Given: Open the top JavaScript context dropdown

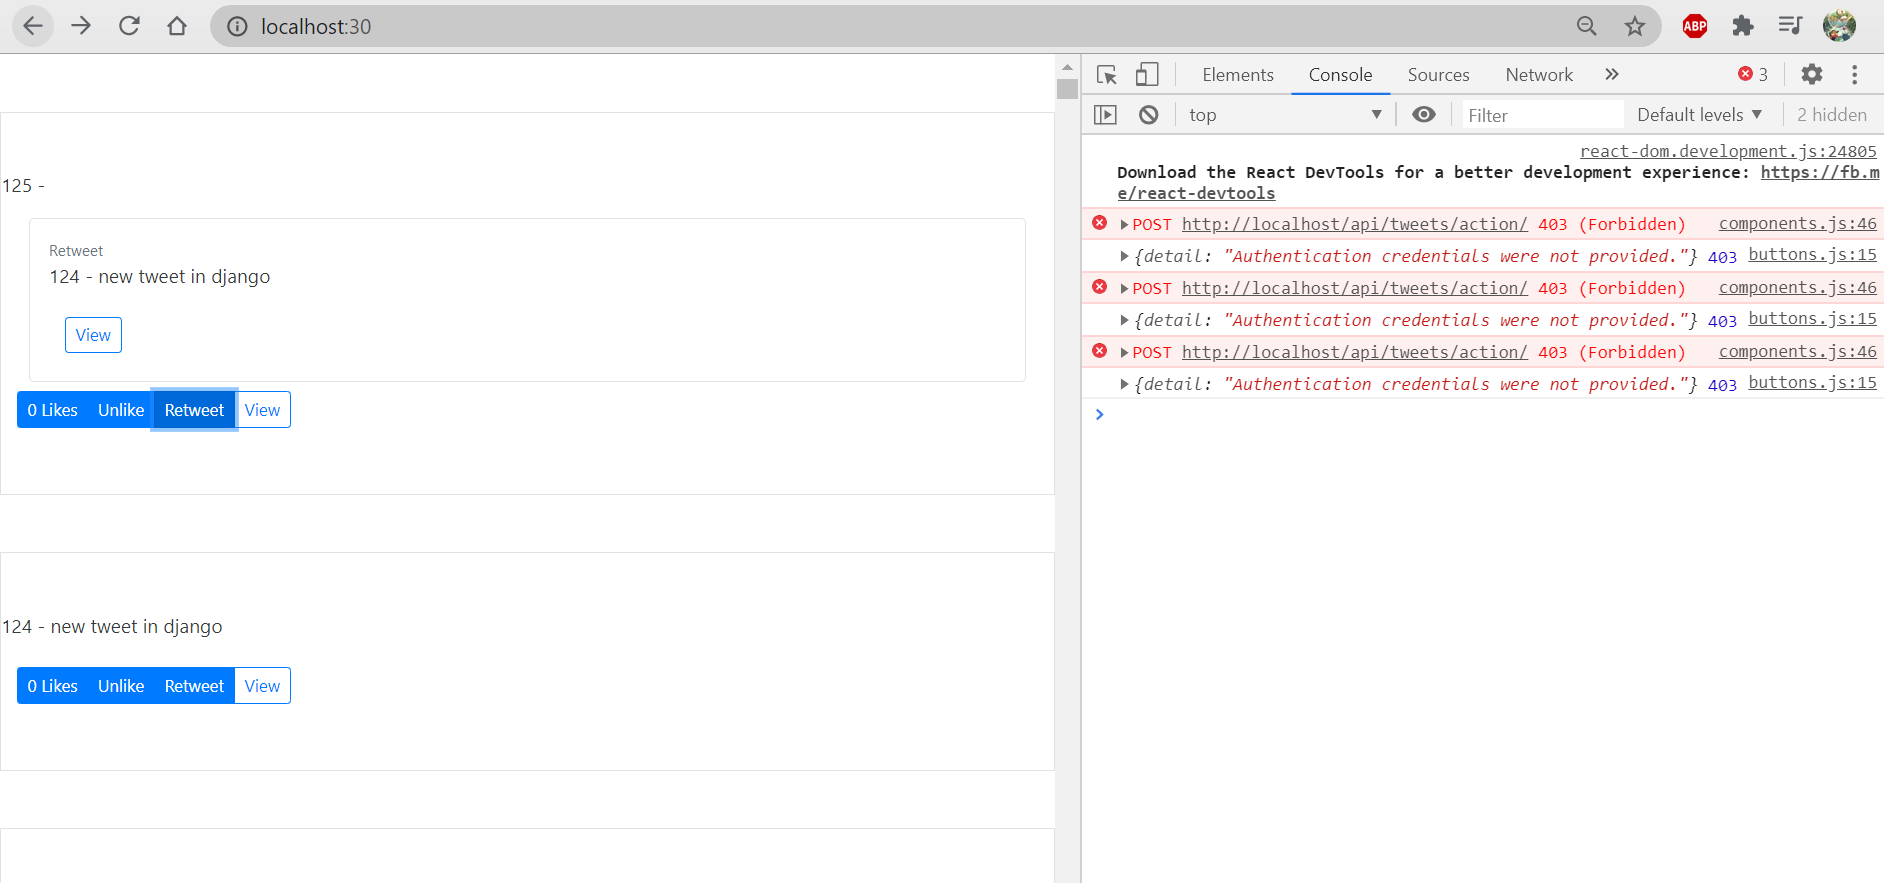Looking at the screenshot, I should 1285,115.
